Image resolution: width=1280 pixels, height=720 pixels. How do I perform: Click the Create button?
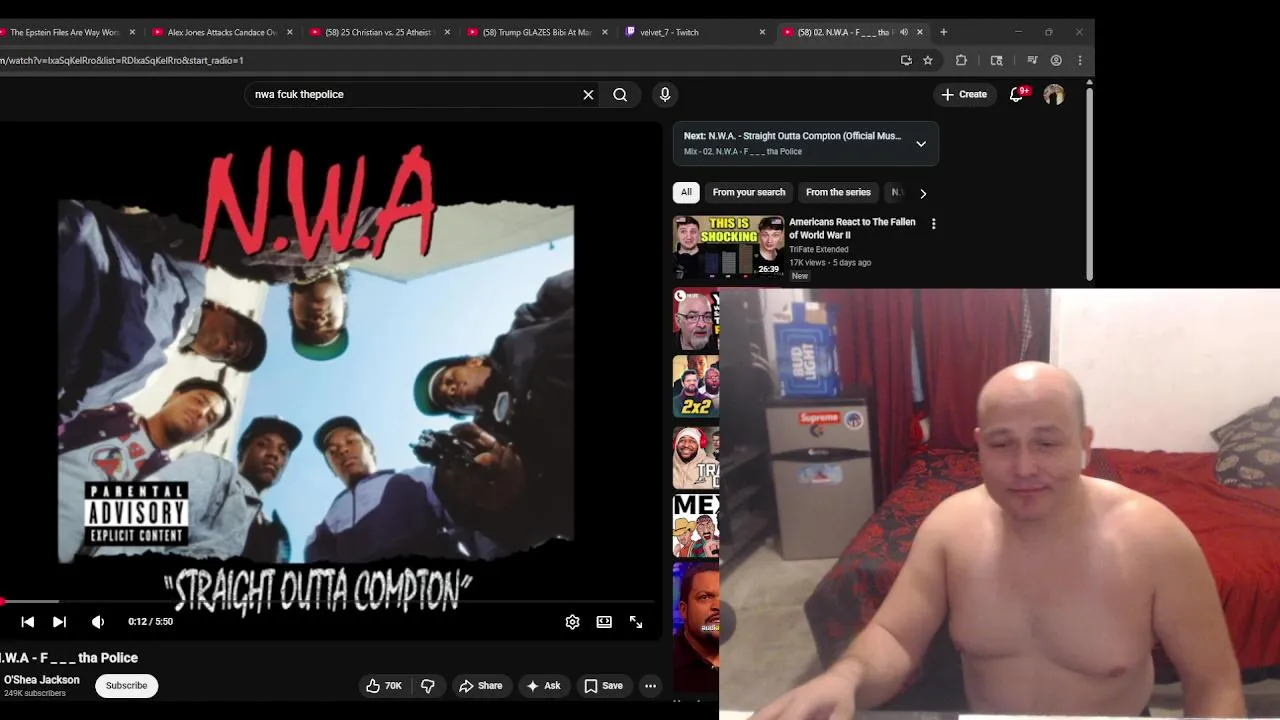click(964, 95)
